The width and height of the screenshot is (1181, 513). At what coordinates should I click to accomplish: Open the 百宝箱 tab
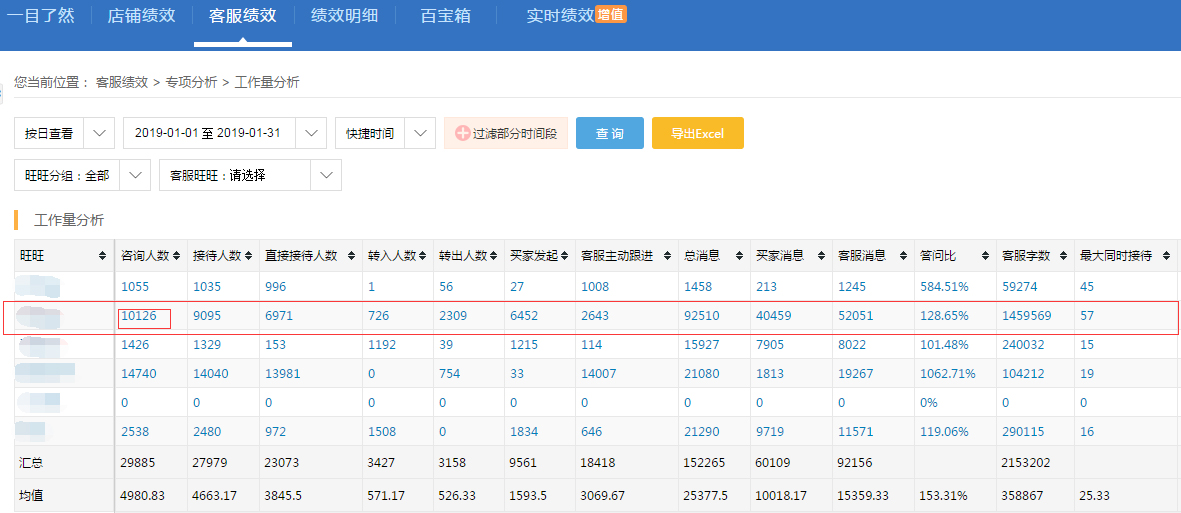(446, 16)
